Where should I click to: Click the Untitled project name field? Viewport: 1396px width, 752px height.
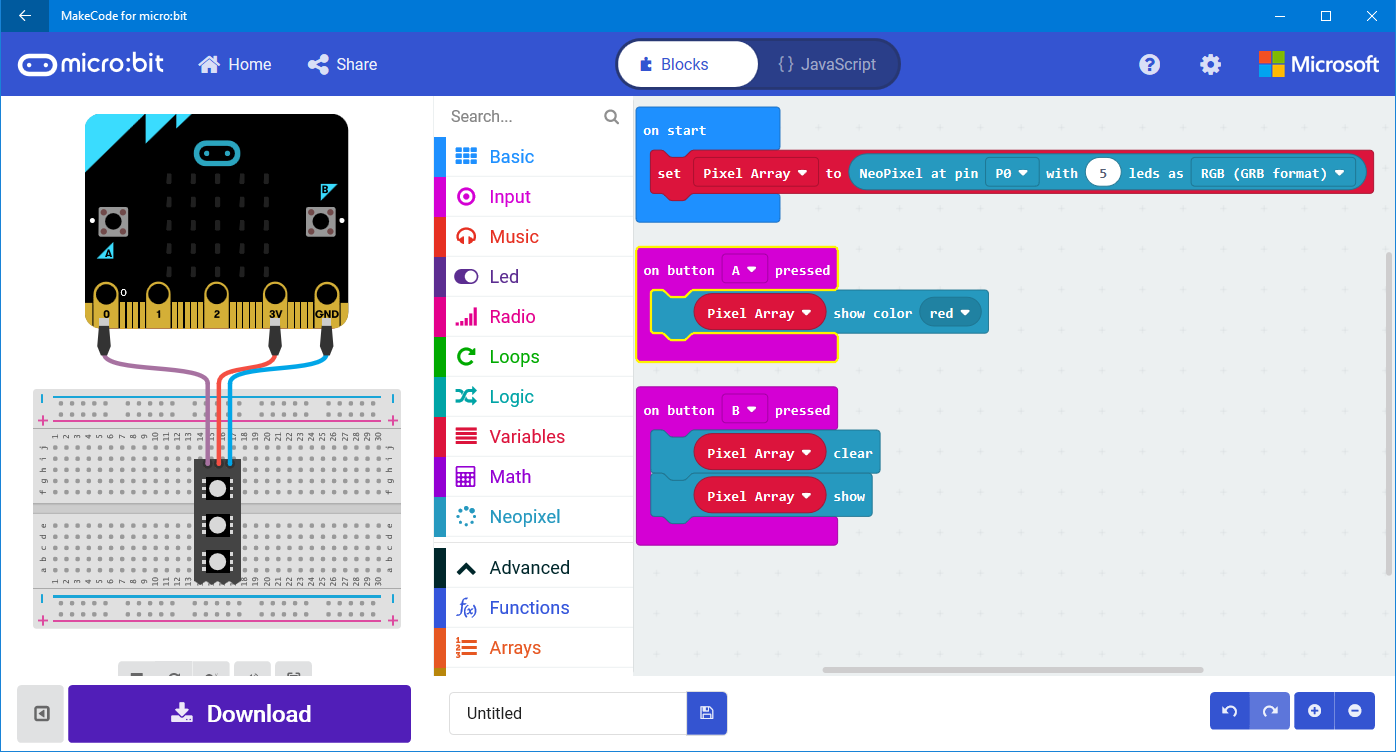pos(568,713)
